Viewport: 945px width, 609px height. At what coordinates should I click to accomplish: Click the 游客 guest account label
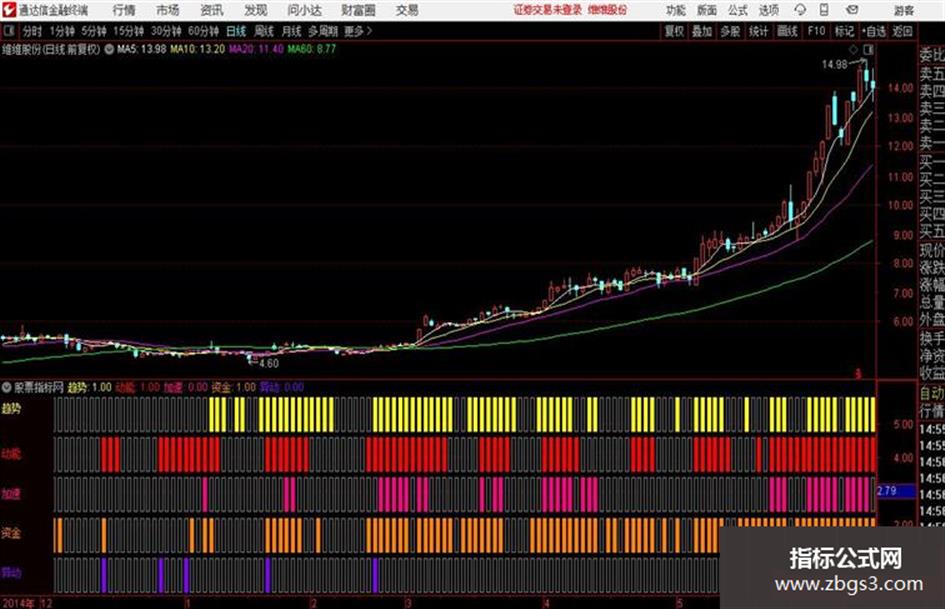coord(904,10)
